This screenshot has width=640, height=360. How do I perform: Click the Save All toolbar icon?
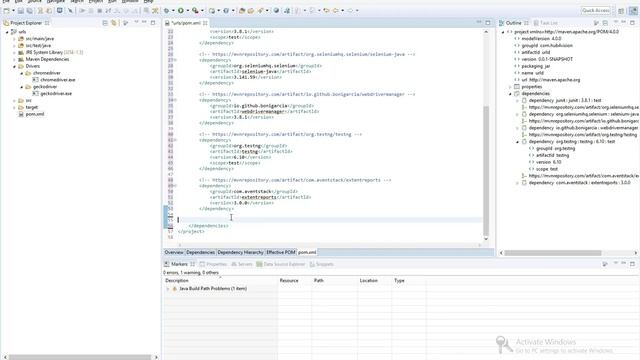[29, 11]
